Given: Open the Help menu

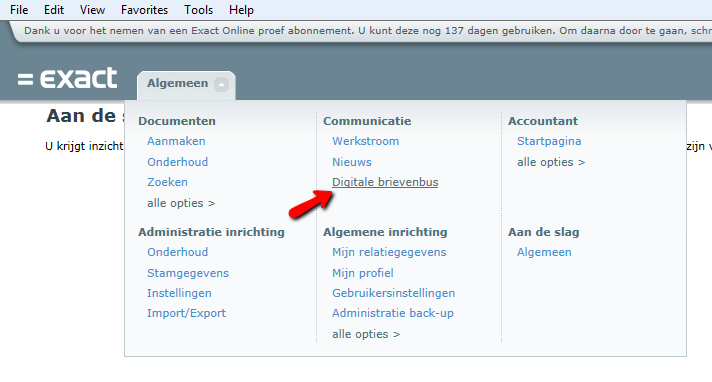Looking at the screenshot, I should click(x=241, y=10).
